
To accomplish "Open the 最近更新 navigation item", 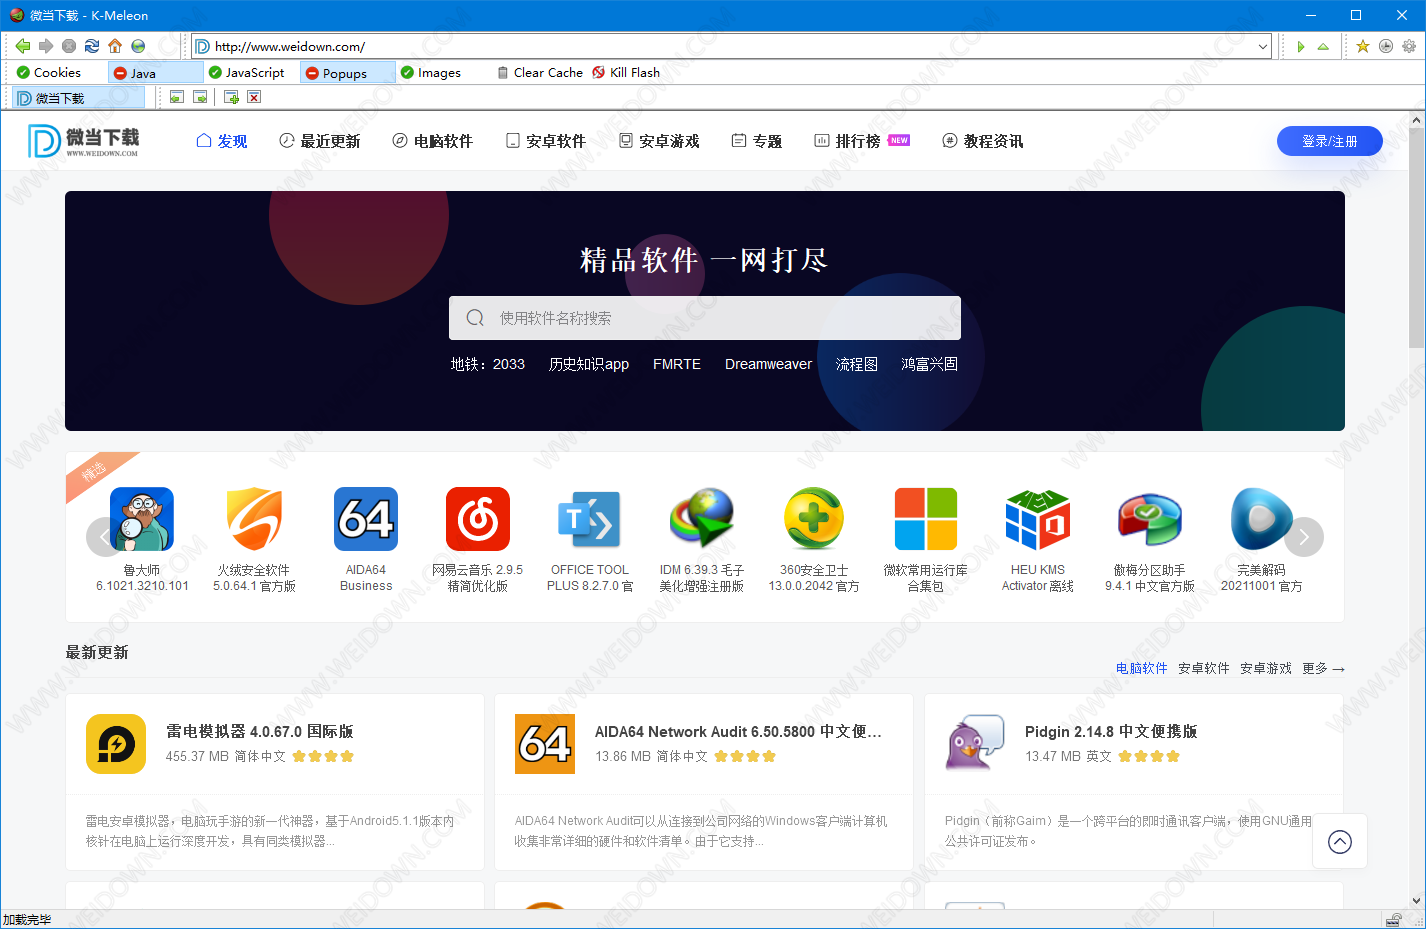I will (x=320, y=141).
